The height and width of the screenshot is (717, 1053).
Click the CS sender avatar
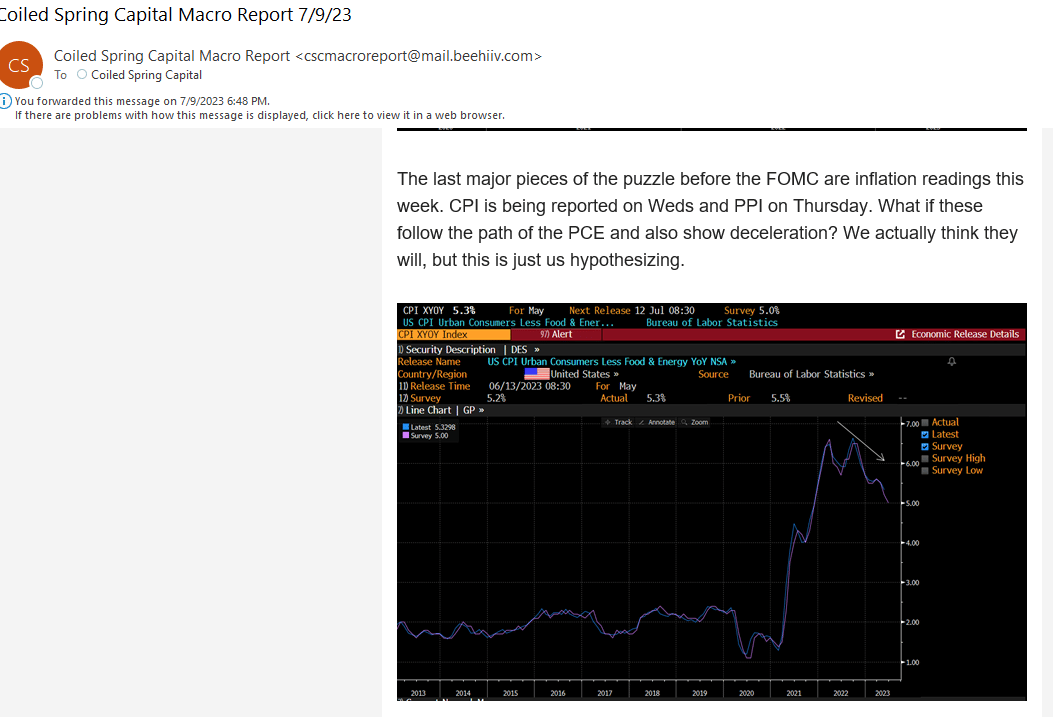(19, 65)
